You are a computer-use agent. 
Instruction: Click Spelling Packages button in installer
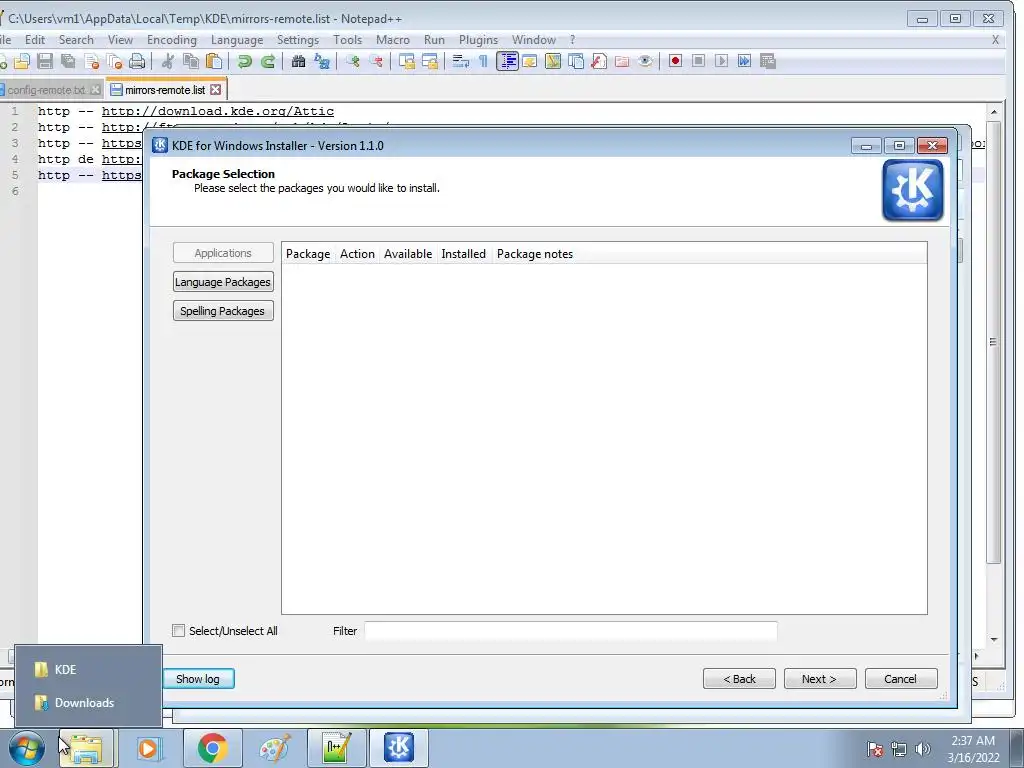pyautogui.click(x=223, y=311)
